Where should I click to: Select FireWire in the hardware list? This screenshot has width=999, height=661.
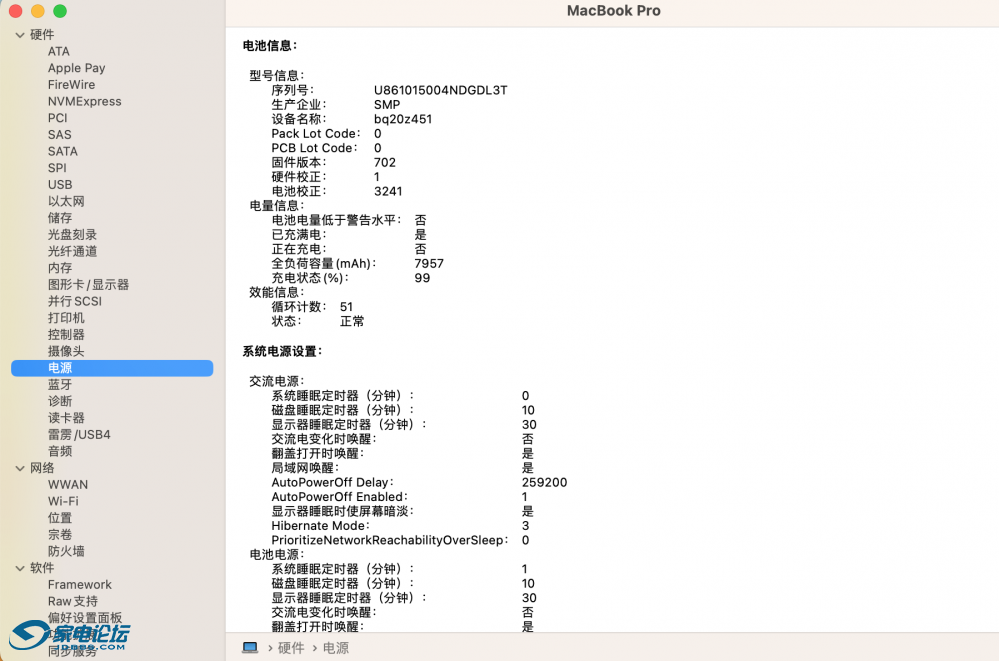[x=71, y=85]
